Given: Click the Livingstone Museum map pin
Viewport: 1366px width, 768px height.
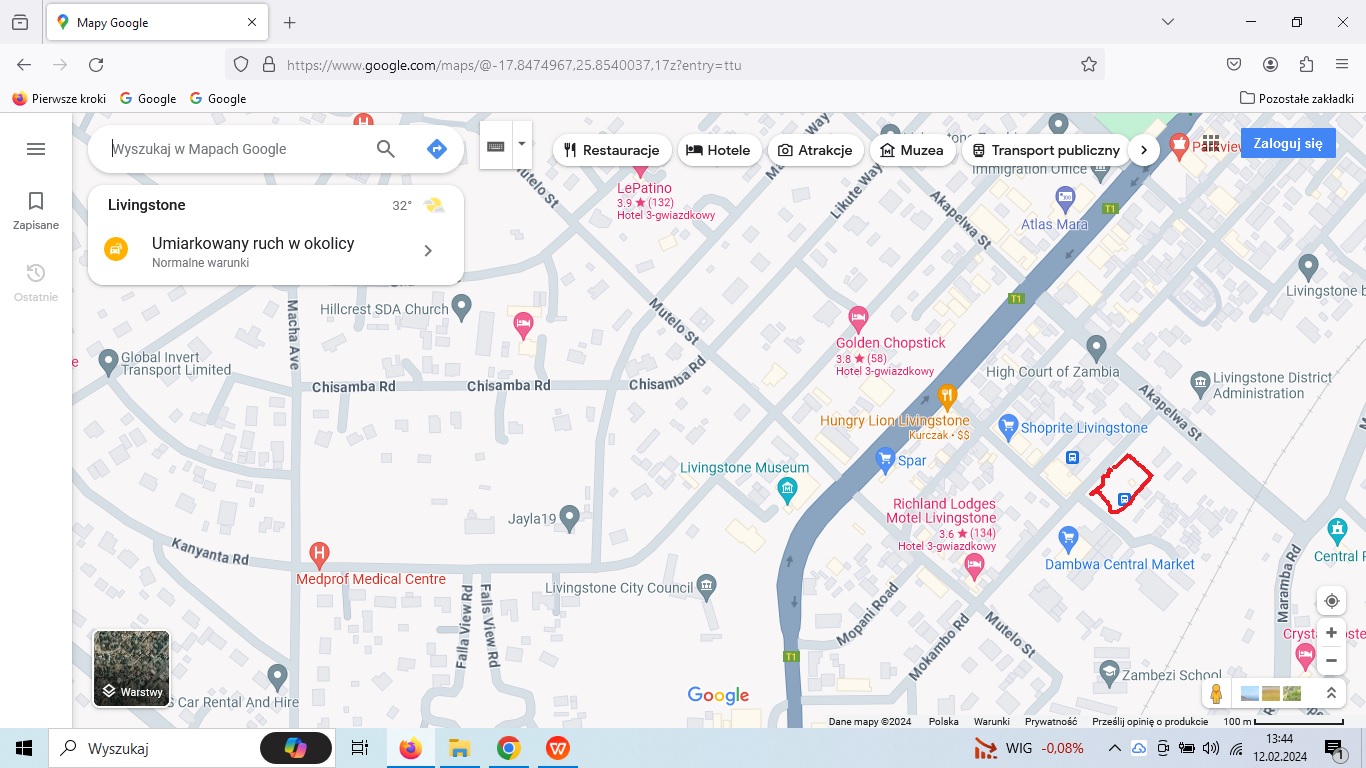Looking at the screenshot, I should pyautogui.click(x=787, y=490).
